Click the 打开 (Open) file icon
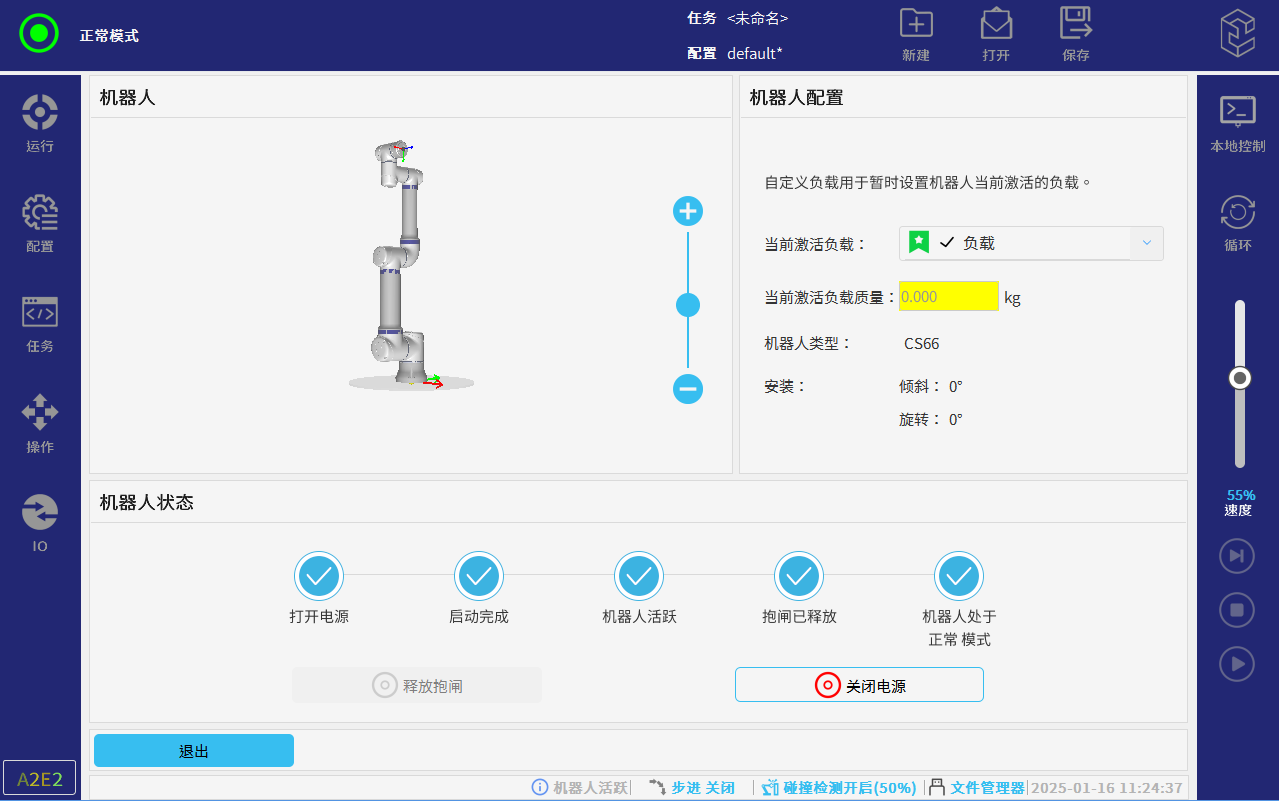The height and width of the screenshot is (801, 1279). click(x=996, y=33)
